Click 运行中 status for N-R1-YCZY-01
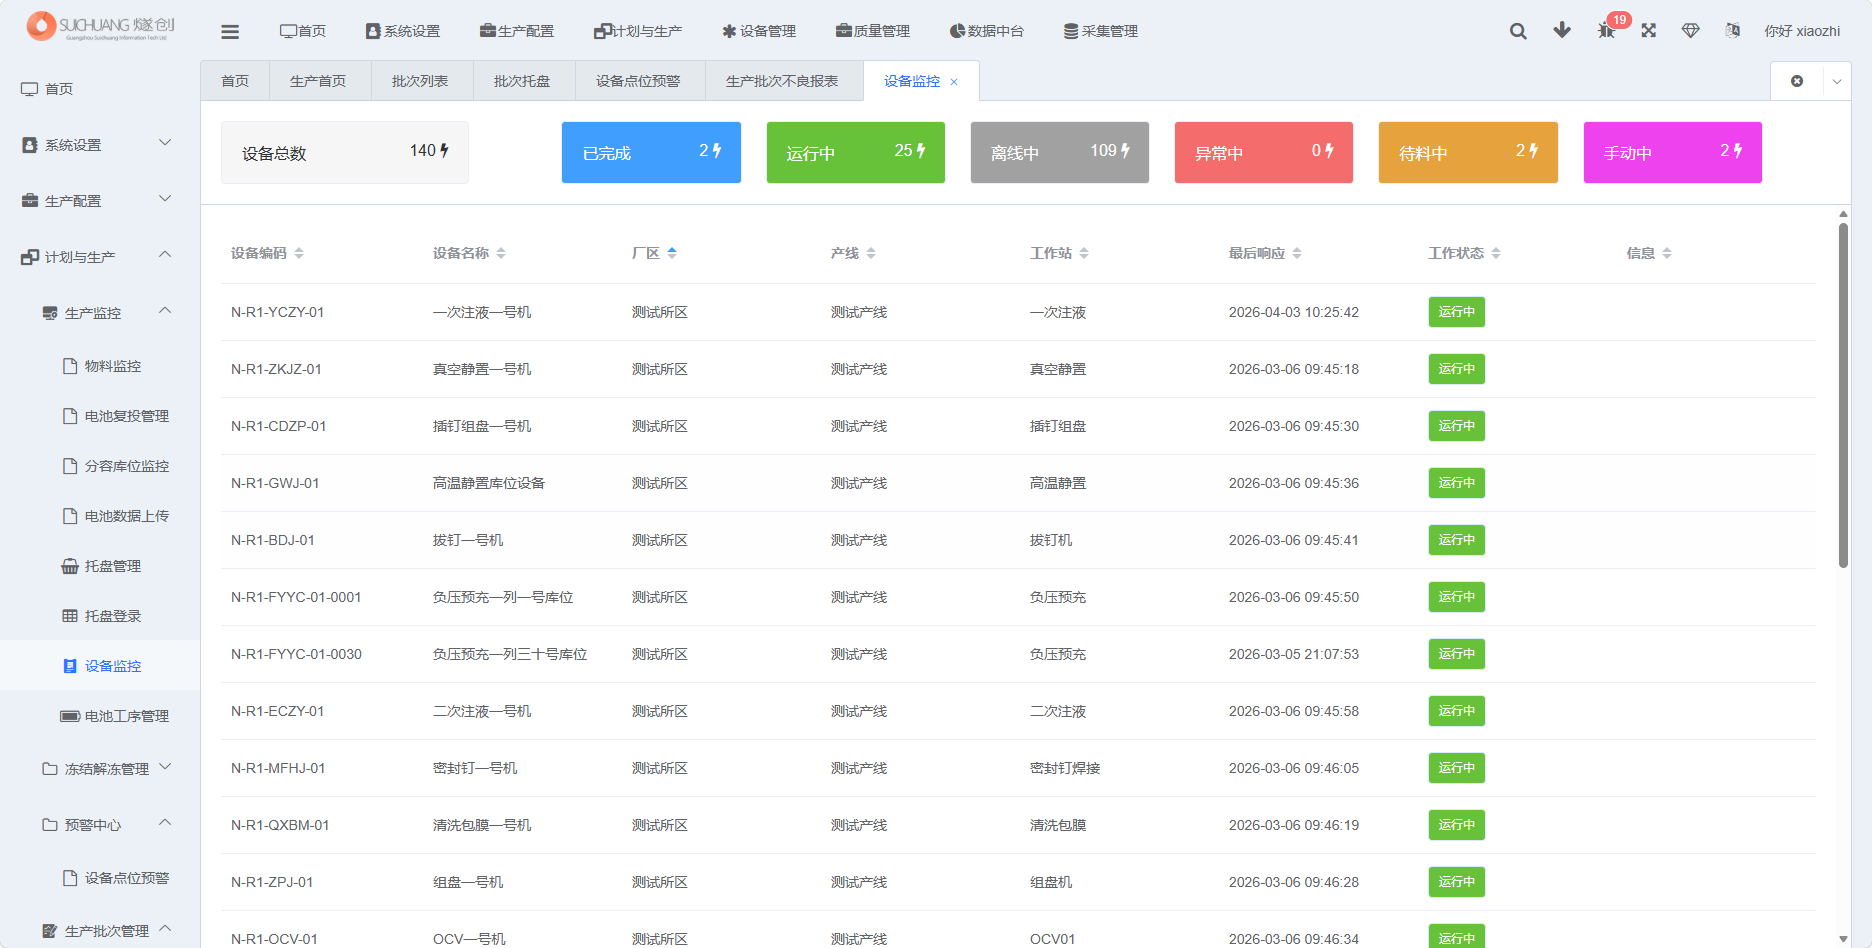Screen dimensions: 1872x948 [x=1456, y=312]
